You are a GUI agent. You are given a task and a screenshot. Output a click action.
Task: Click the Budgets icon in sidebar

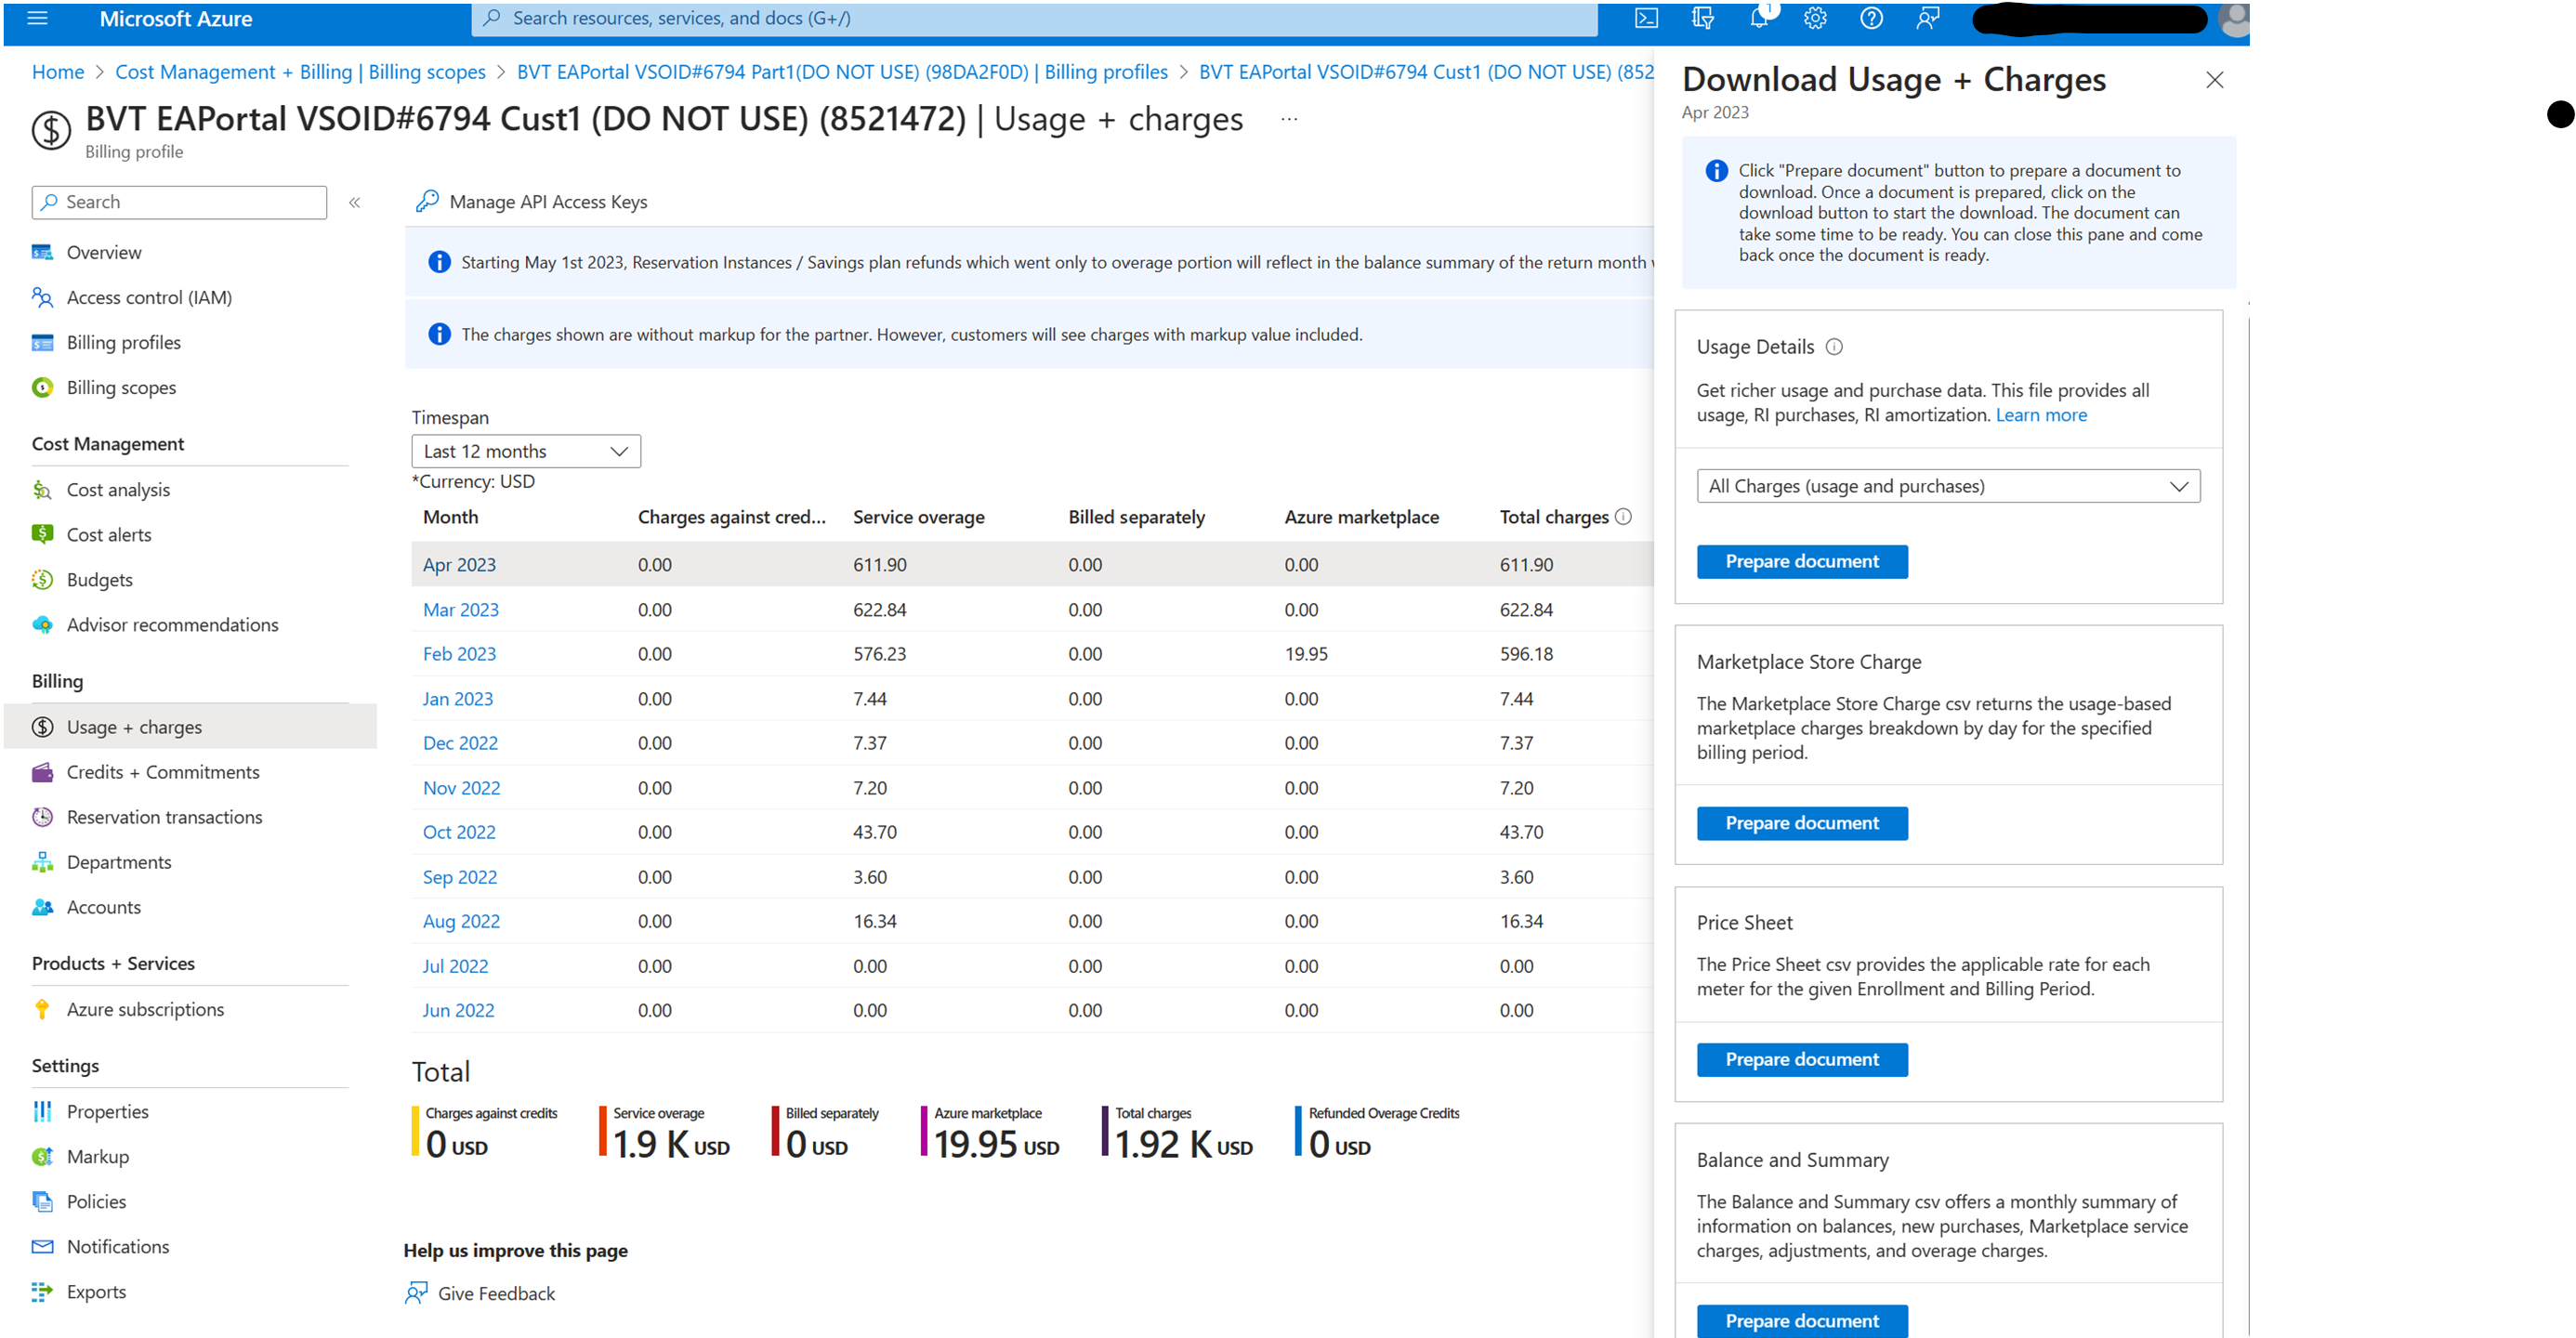coord(42,579)
